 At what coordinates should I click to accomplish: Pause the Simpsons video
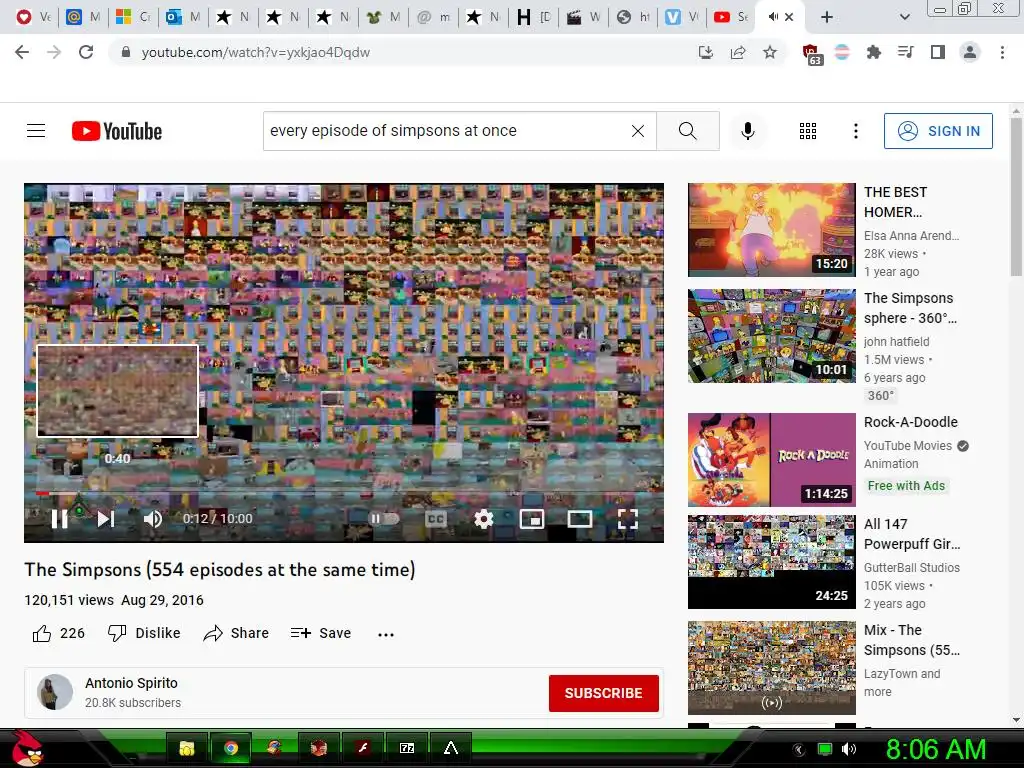click(x=59, y=519)
